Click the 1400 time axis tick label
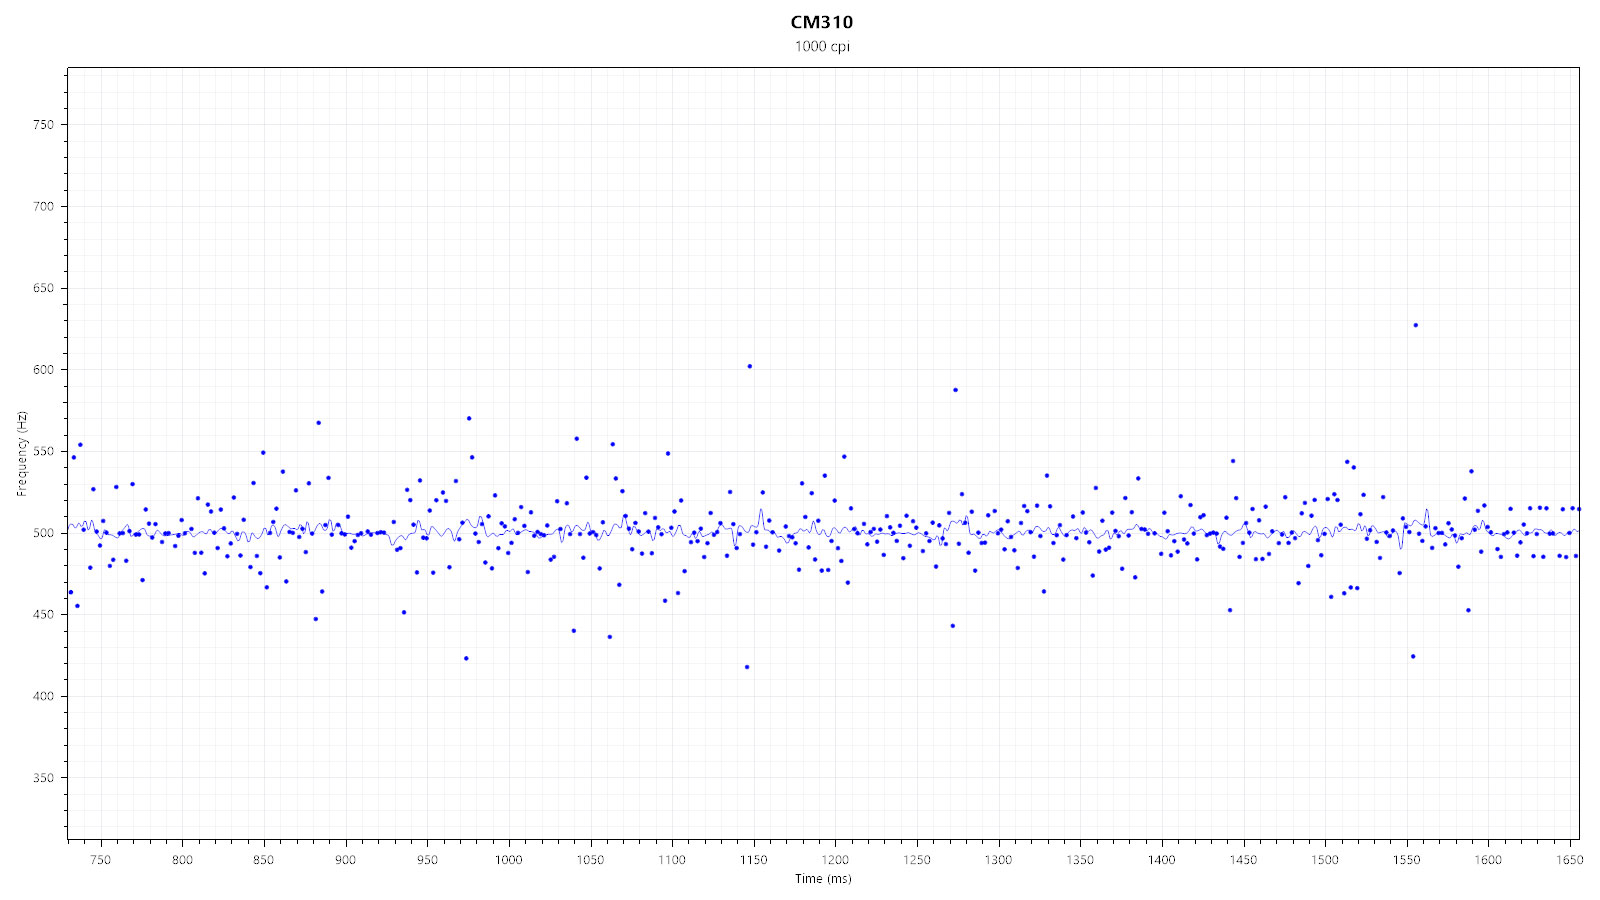This screenshot has width=1600, height=900. point(1162,860)
